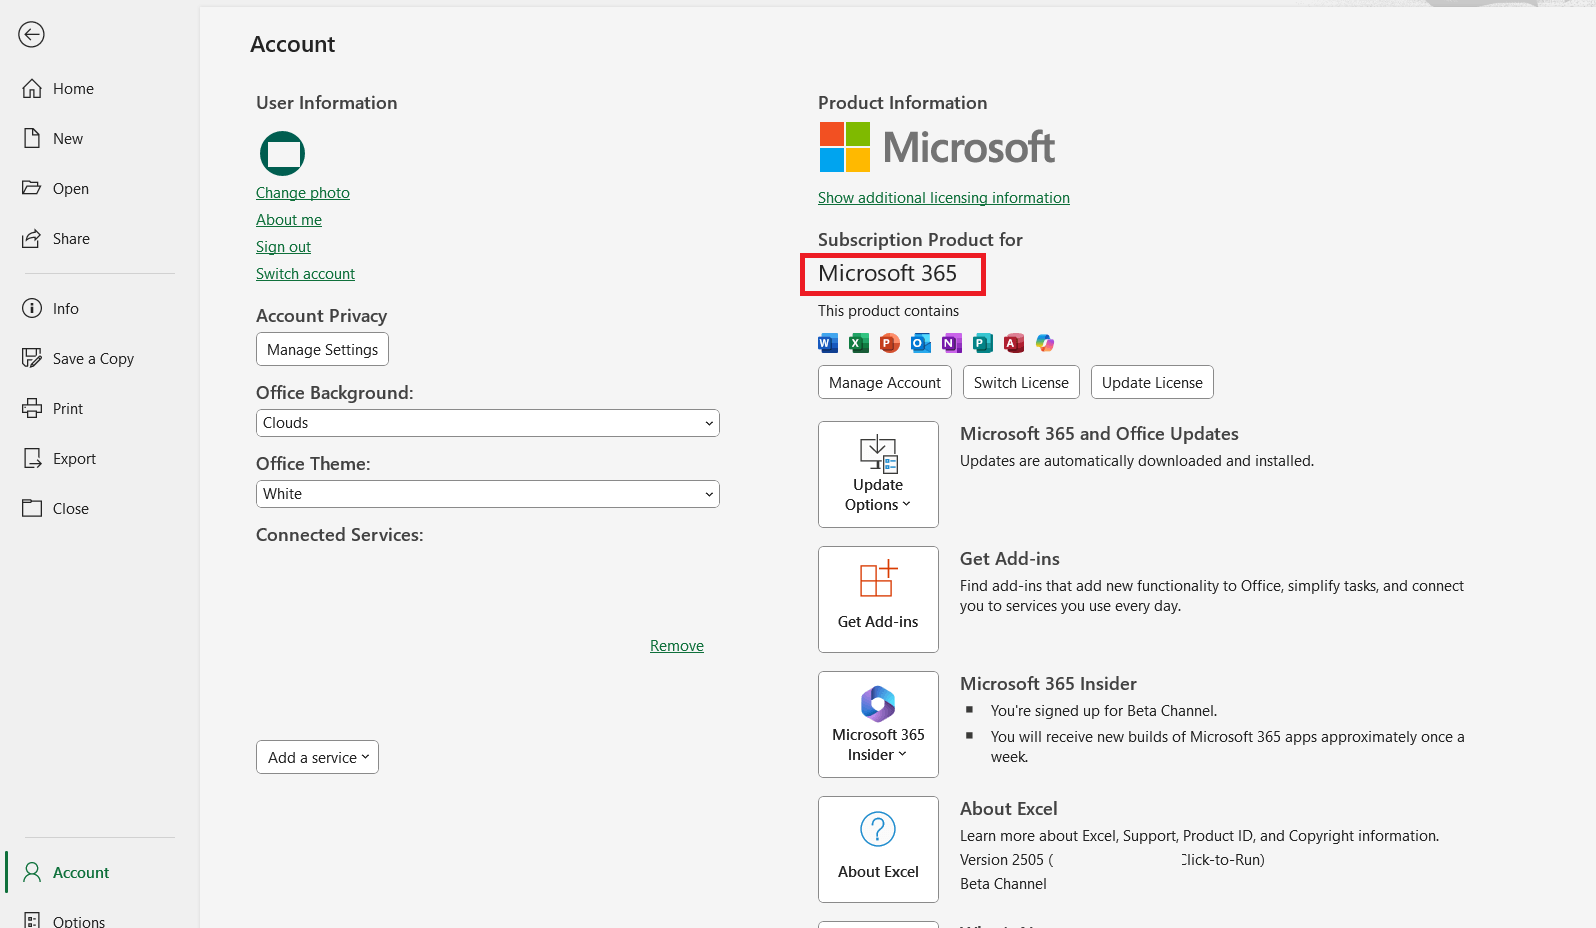Click the Account Privacy heading
The width and height of the screenshot is (1596, 928).
tap(321, 316)
